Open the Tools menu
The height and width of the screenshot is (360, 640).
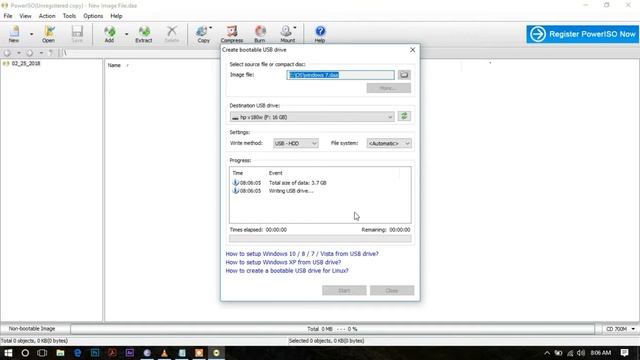[x=69, y=16]
